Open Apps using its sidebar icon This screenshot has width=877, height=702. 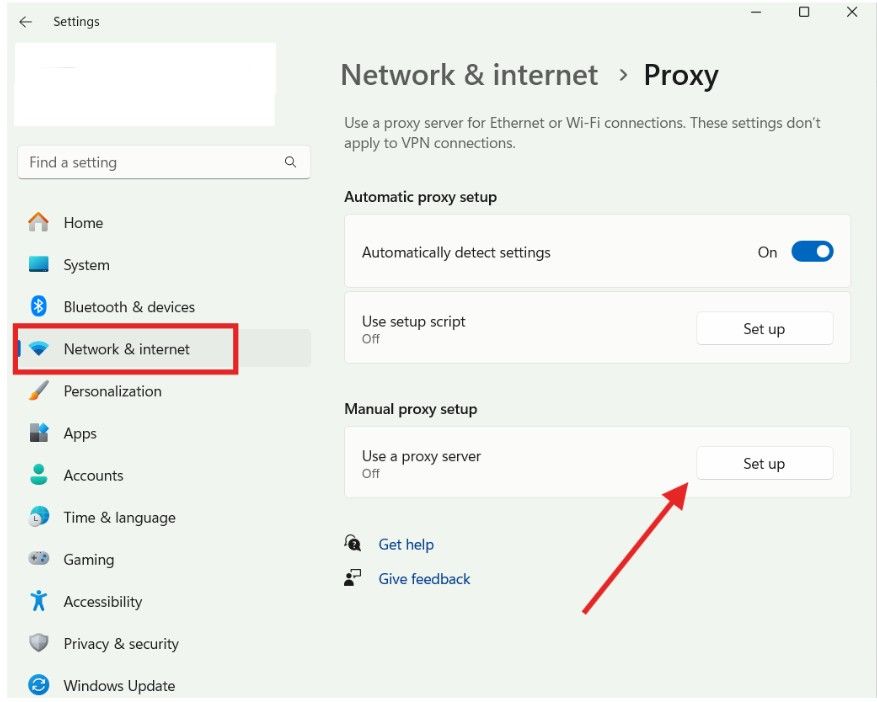point(38,432)
